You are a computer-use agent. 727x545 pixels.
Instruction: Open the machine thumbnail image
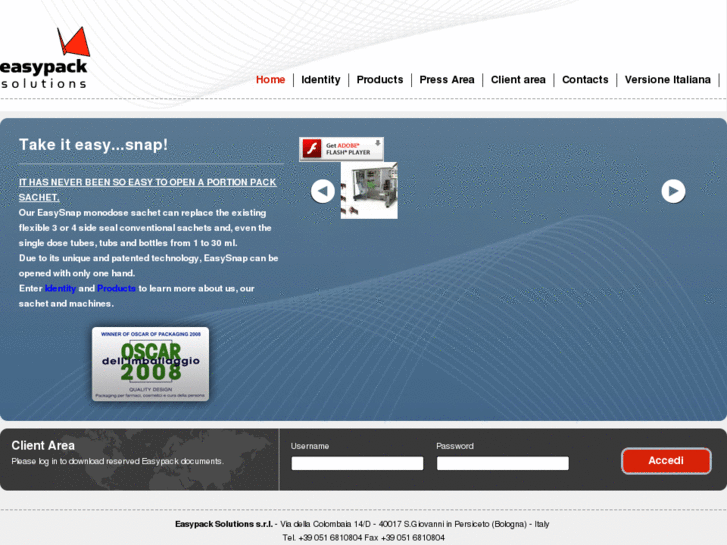click(369, 190)
